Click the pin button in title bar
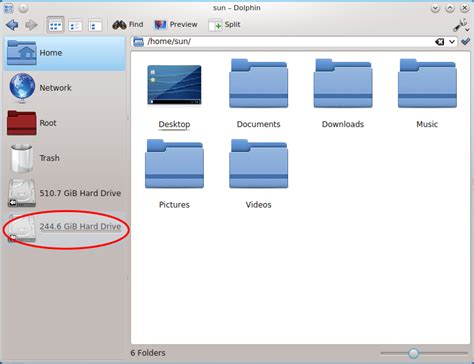Screen dimensions: 474x364 [x=23, y=8]
